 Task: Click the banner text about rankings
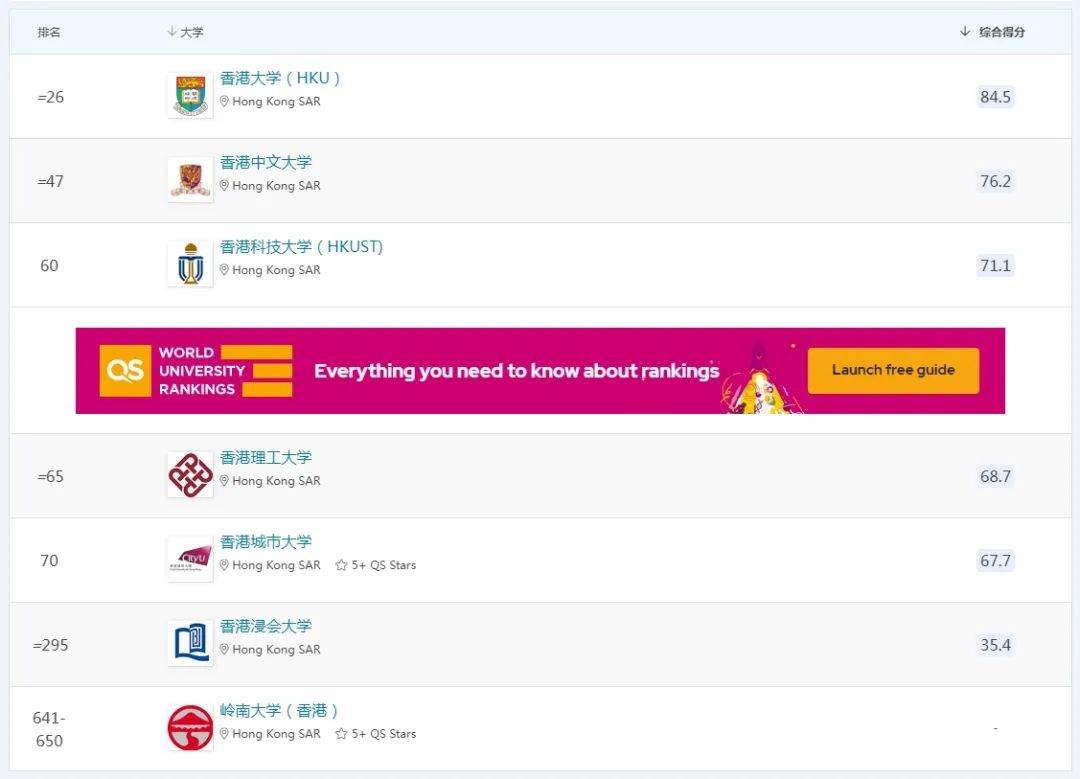517,371
